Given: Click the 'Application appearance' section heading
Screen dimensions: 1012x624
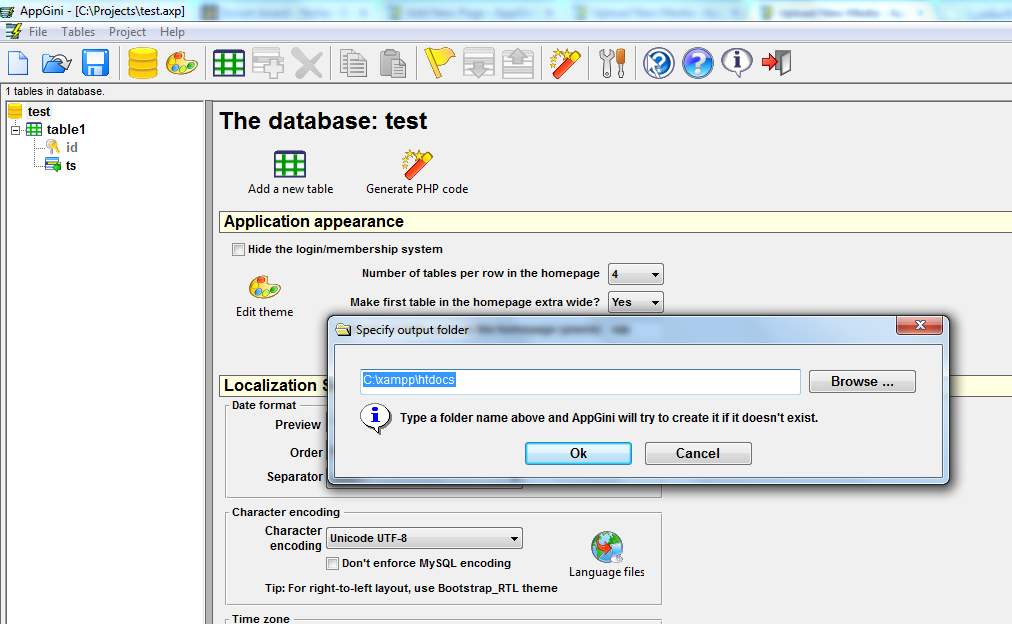Looking at the screenshot, I should click(x=314, y=221).
